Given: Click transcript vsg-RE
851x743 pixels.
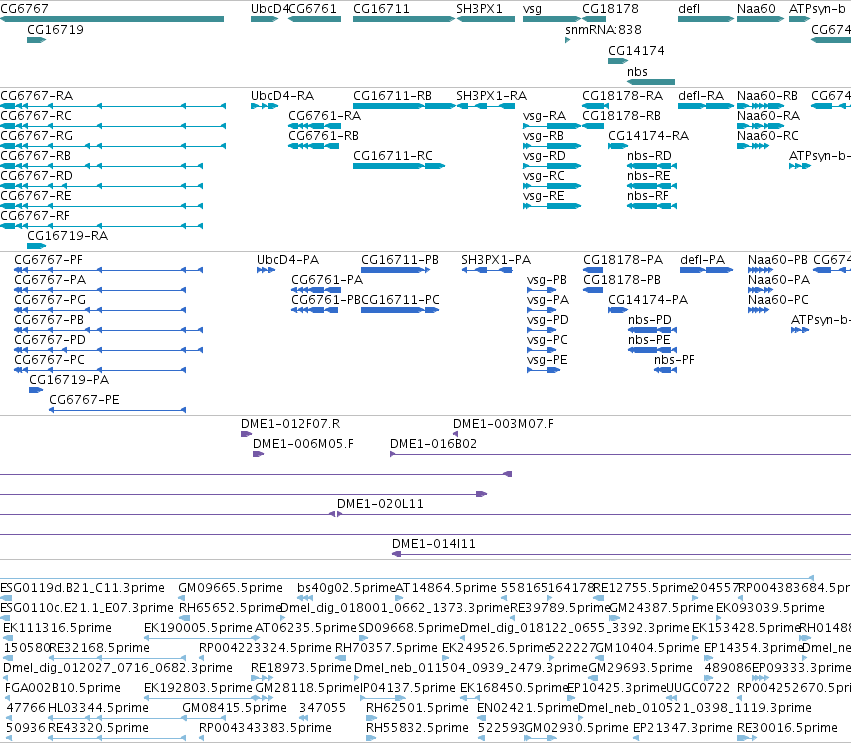Looking at the screenshot, I should point(552,206).
